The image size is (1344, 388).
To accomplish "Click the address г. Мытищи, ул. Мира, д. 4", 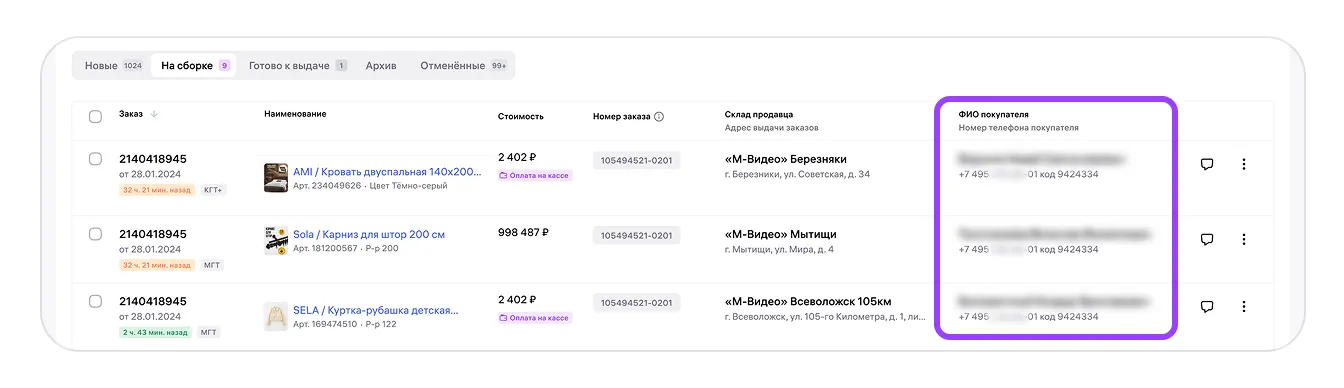I will (x=779, y=249).
